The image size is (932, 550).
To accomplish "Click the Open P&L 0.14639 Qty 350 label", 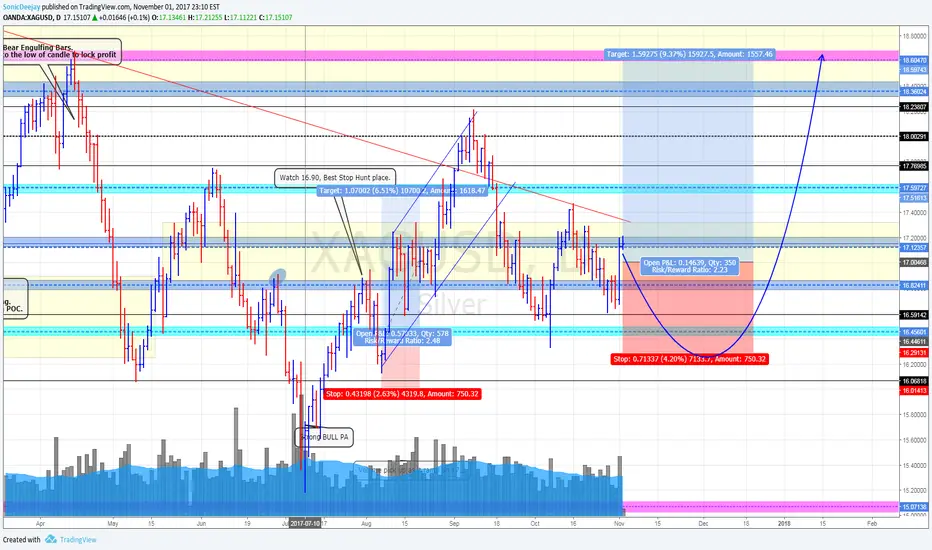I will [689, 266].
